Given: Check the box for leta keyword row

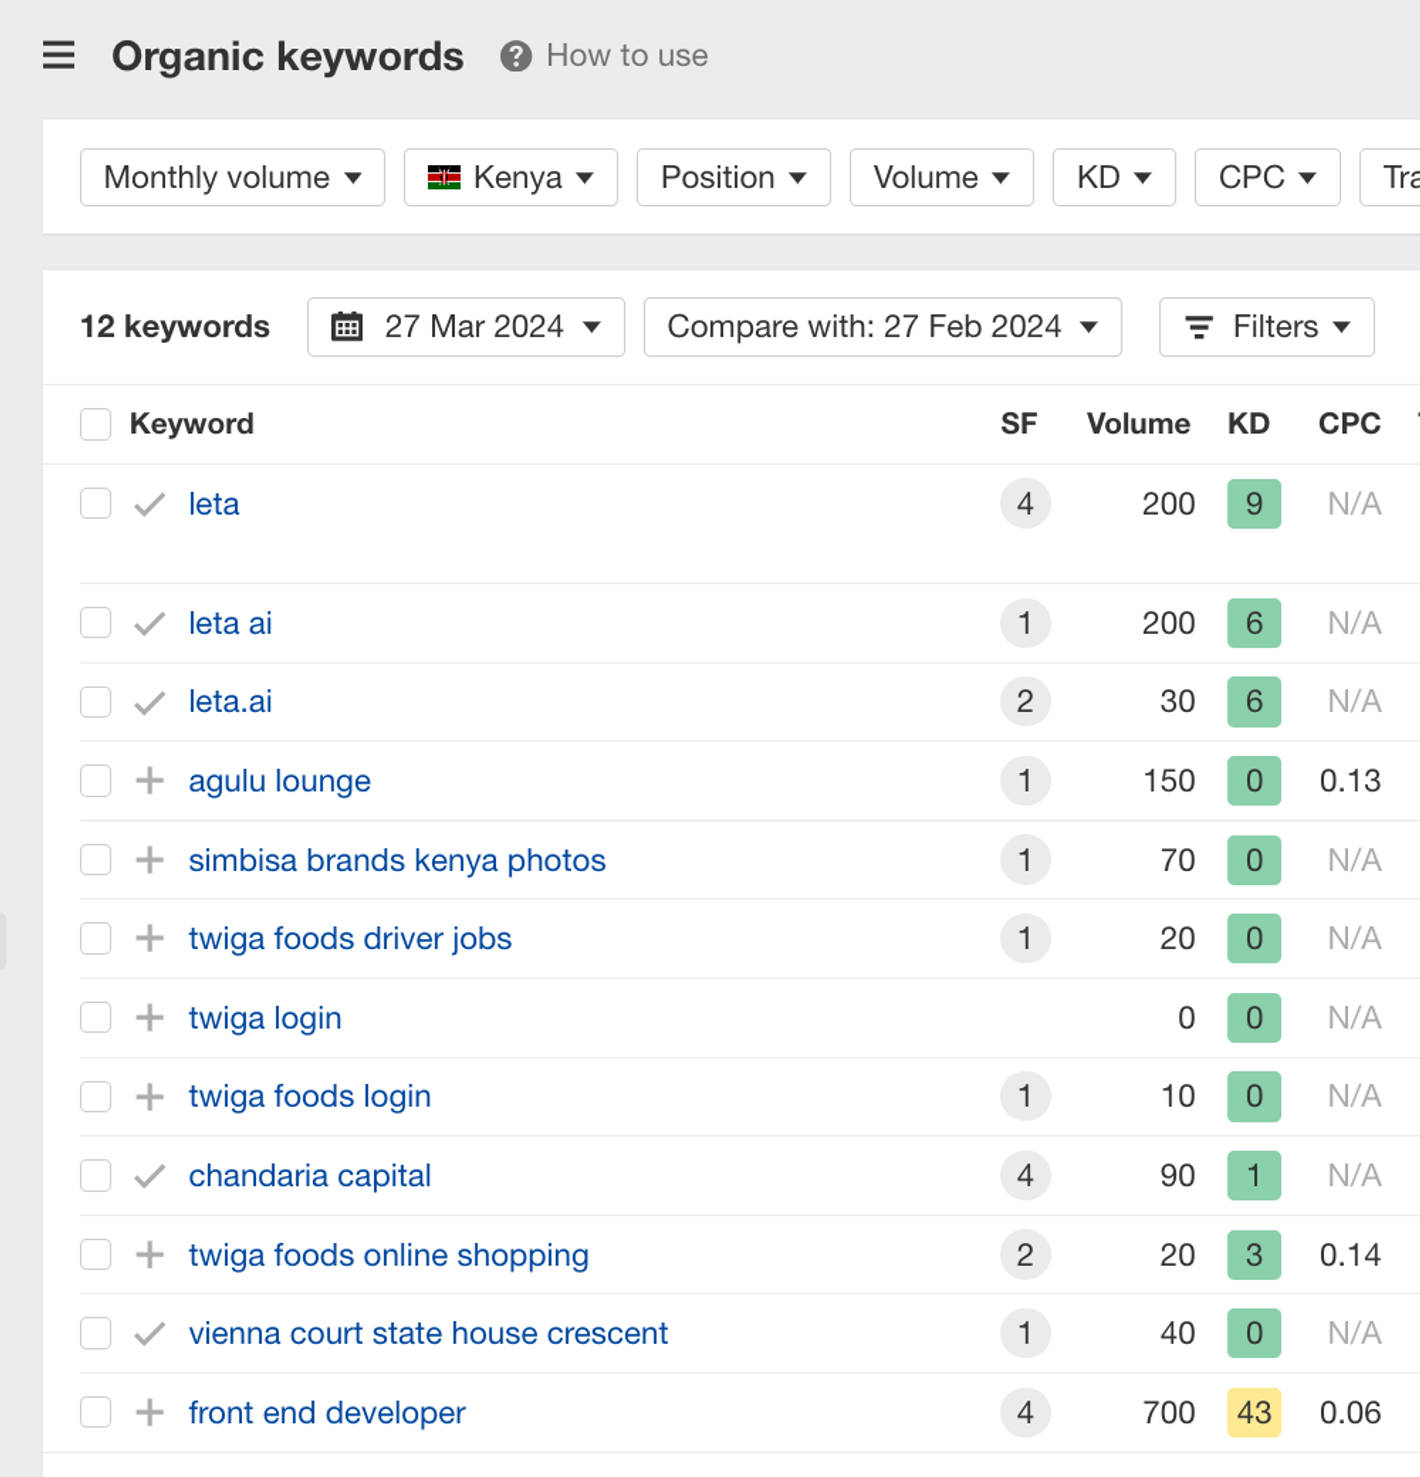Looking at the screenshot, I should tap(96, 503).
